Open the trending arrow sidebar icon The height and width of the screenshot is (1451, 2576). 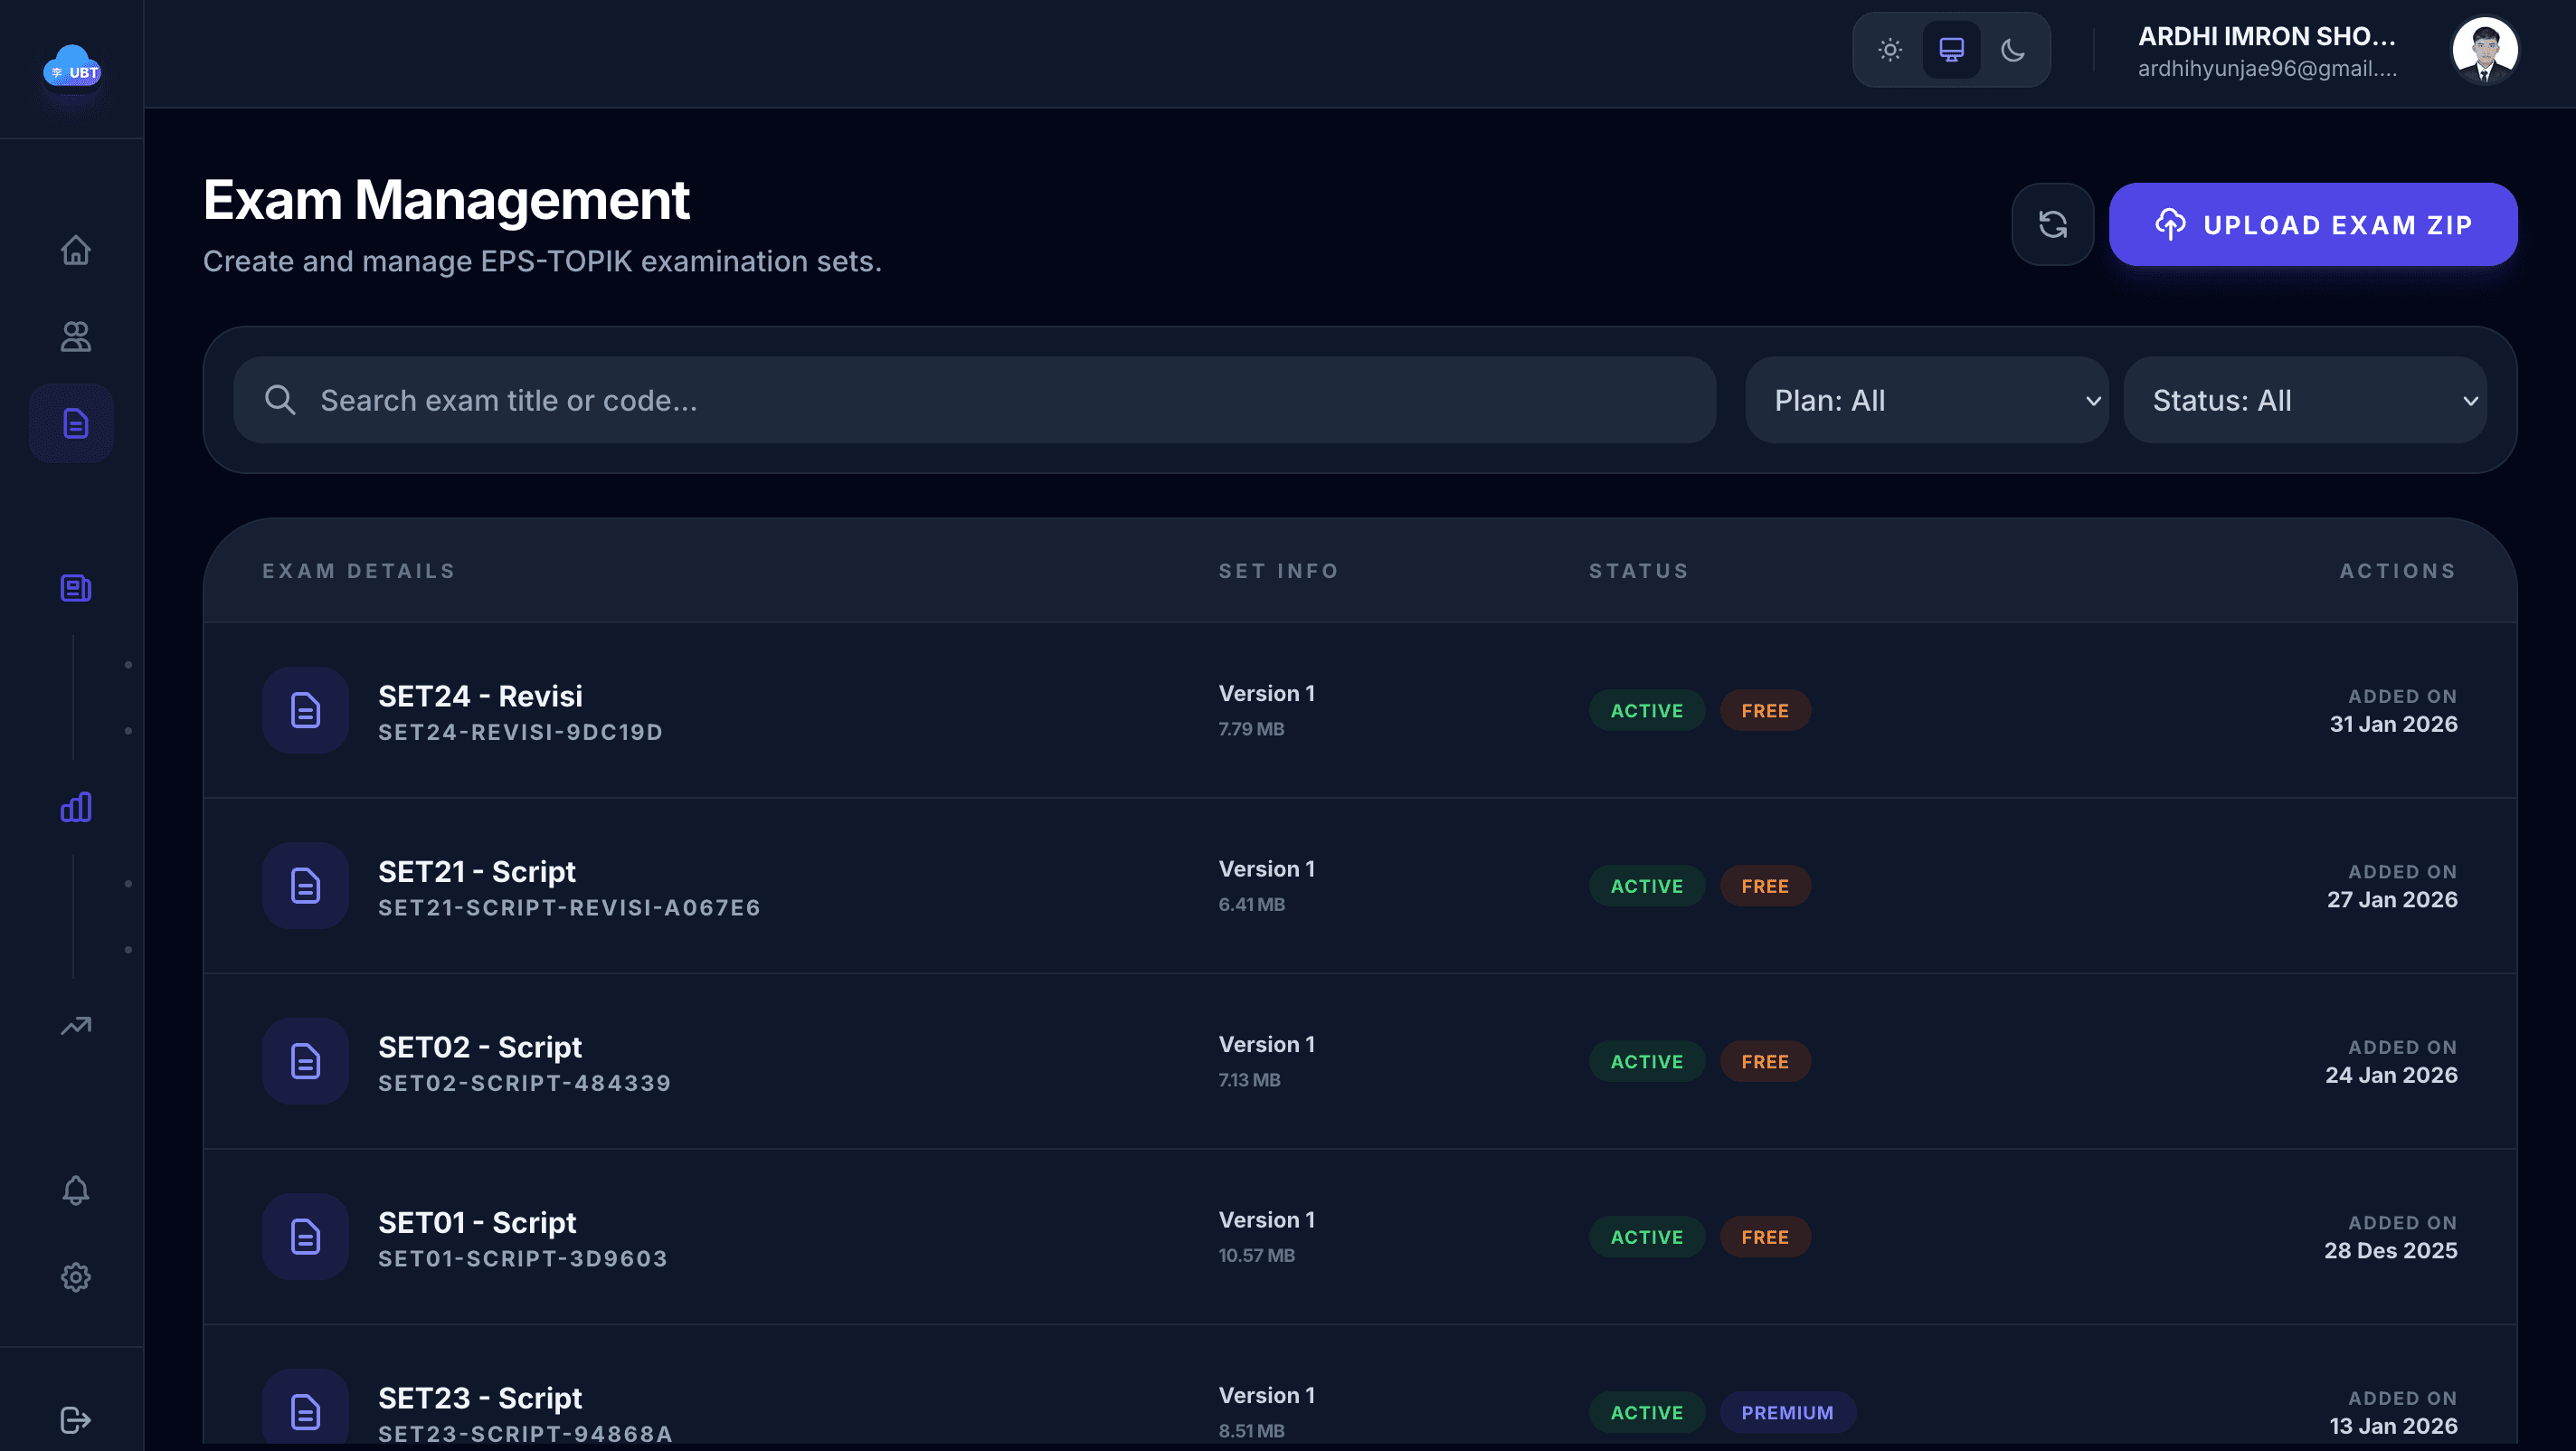click(x=75, y=1026)
